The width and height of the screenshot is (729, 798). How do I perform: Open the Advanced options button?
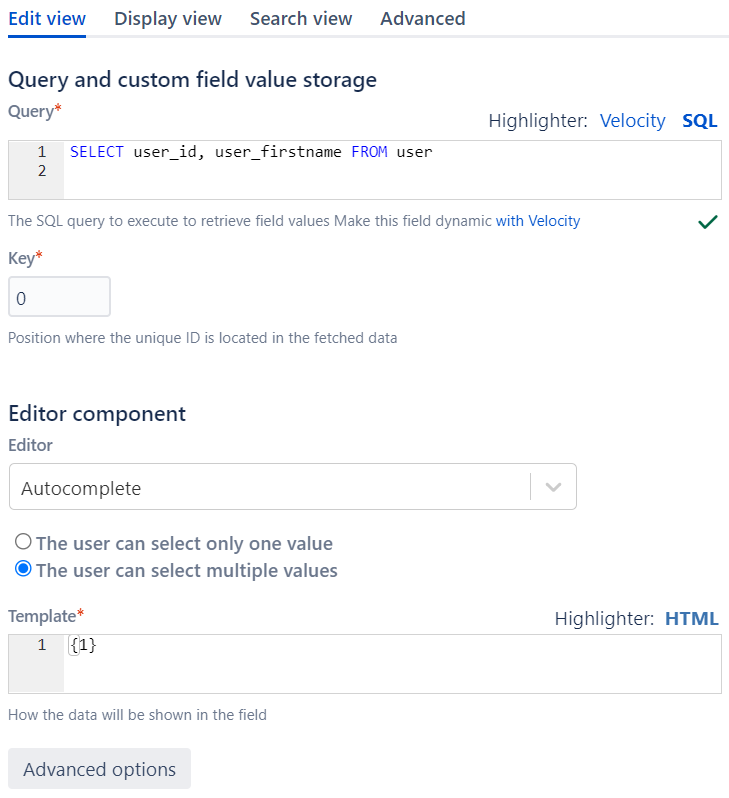pos(99,769)
